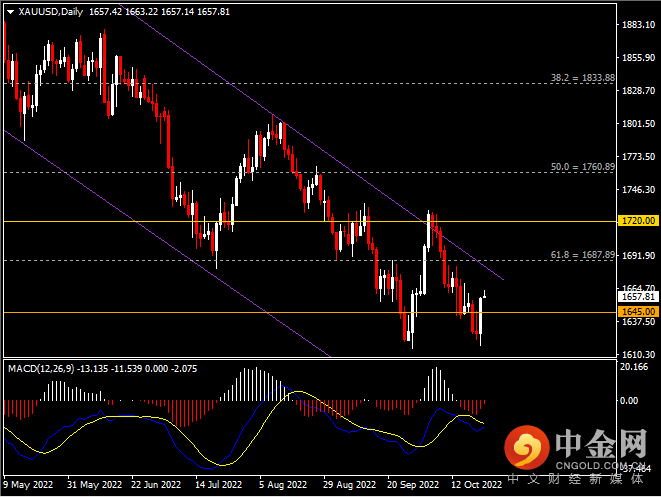Screen dimensions: 661x497
Task: Click the 14 Jul 2022 date label
Action: (x=218, y=485)
